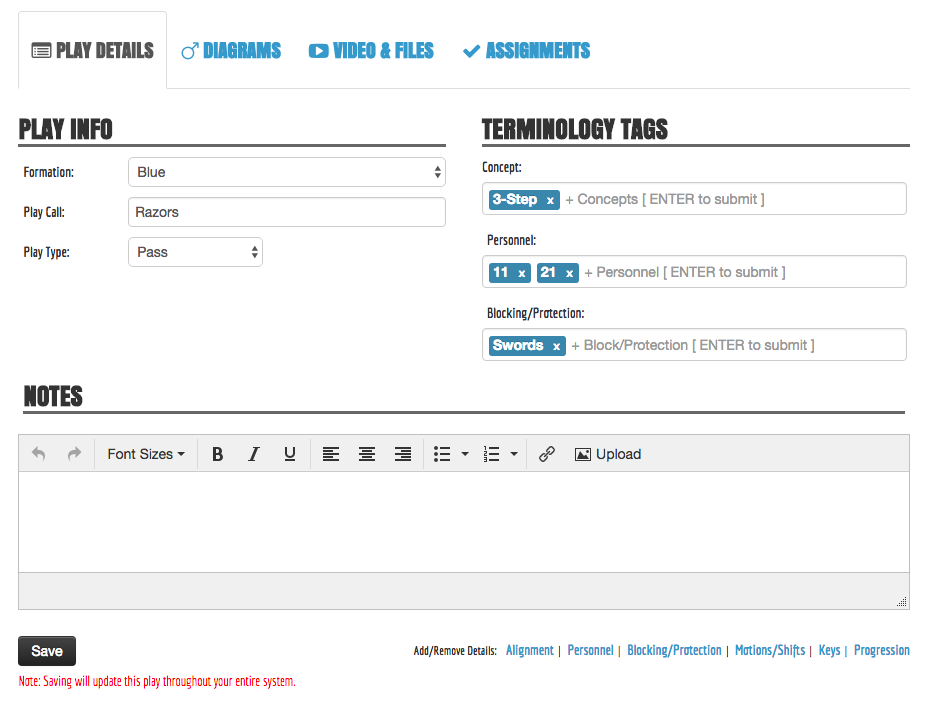Open the Formation dropdown showing Blue

286,172
